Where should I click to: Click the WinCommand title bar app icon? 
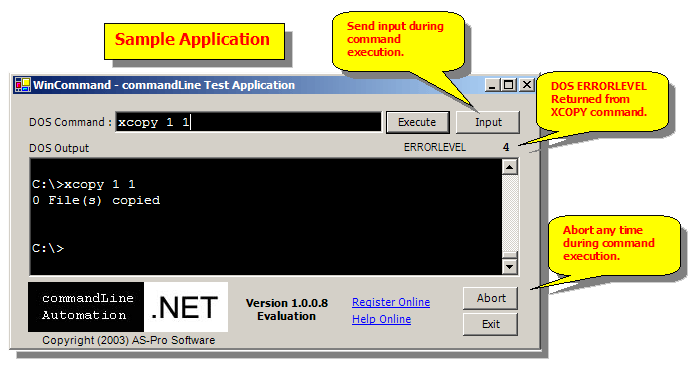[x=22, y=84]
